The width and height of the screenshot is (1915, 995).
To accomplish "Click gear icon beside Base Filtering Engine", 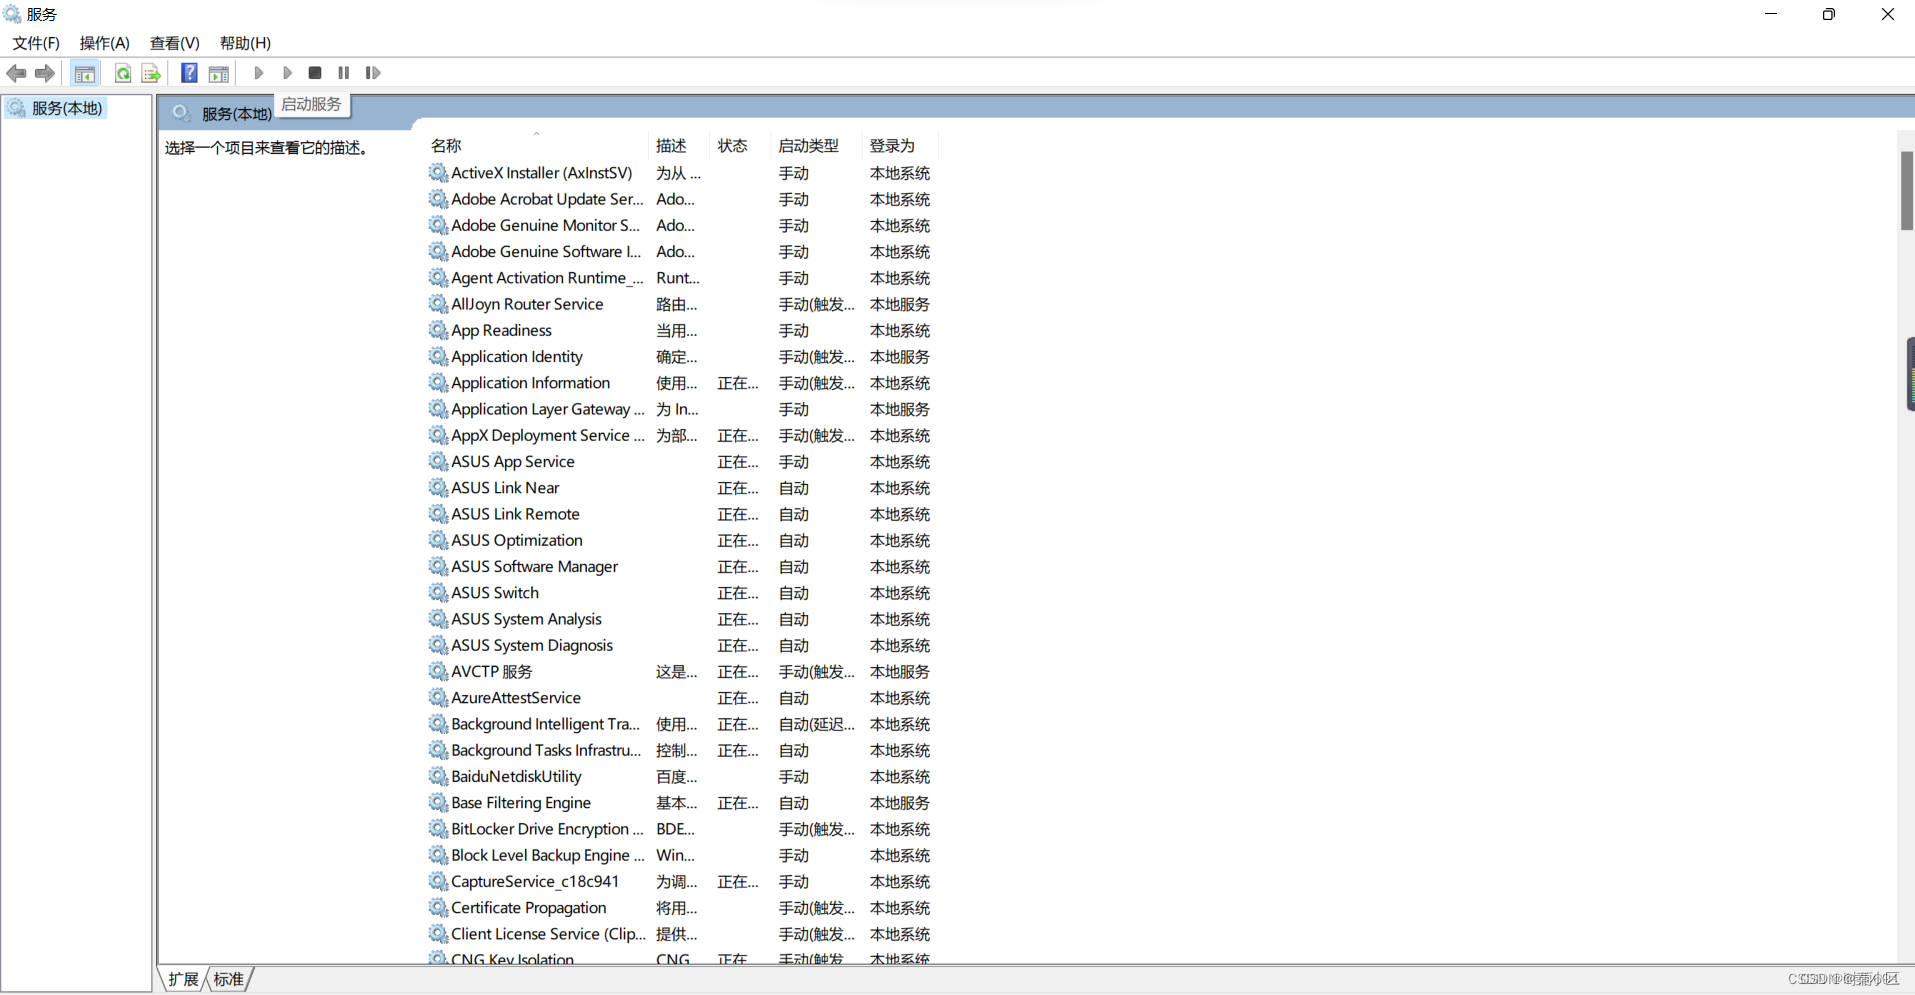I will 438,803.
